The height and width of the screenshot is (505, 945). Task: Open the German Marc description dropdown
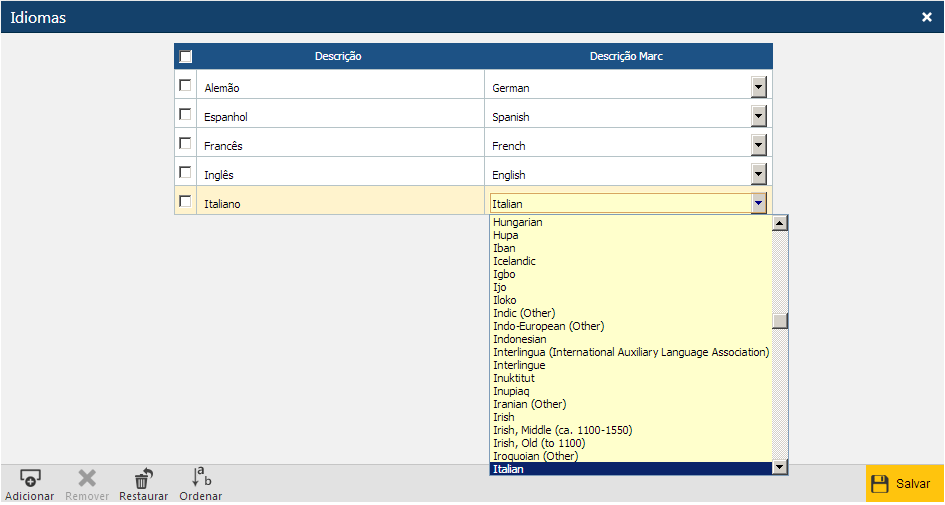[x=758, y=88]
